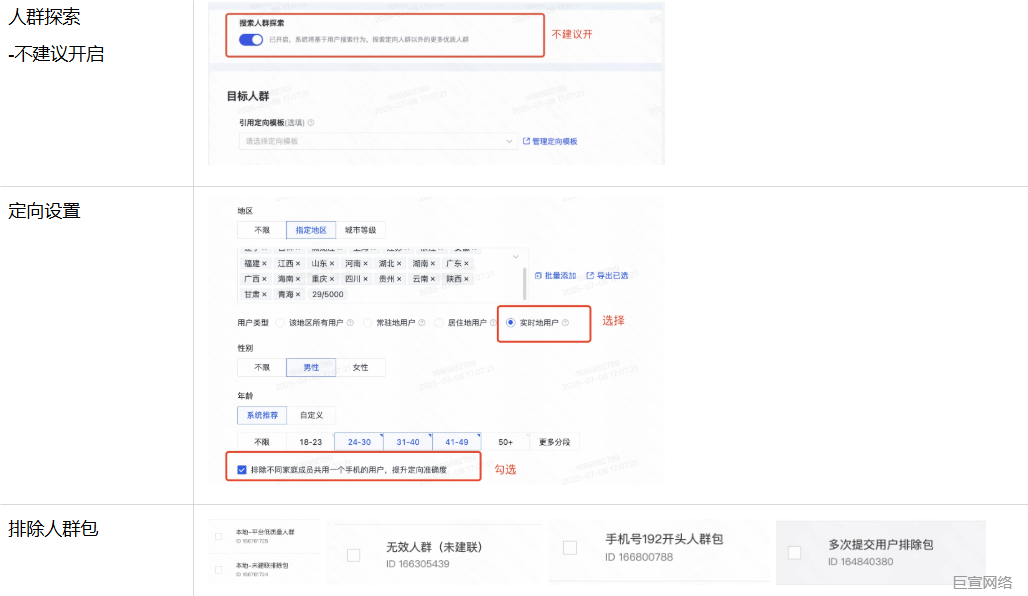Collapse the region selection box chevron

515,256
